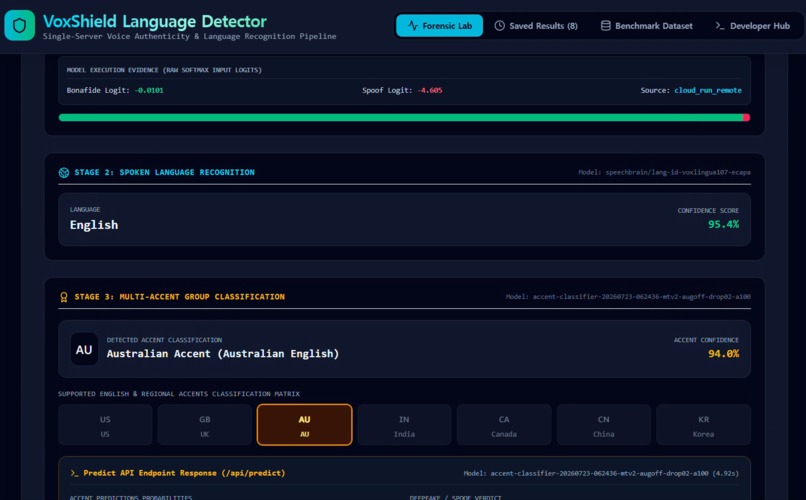The image size is (806, 500).
Task: Open the Forensic Lab tab
Action: [439, 26]
